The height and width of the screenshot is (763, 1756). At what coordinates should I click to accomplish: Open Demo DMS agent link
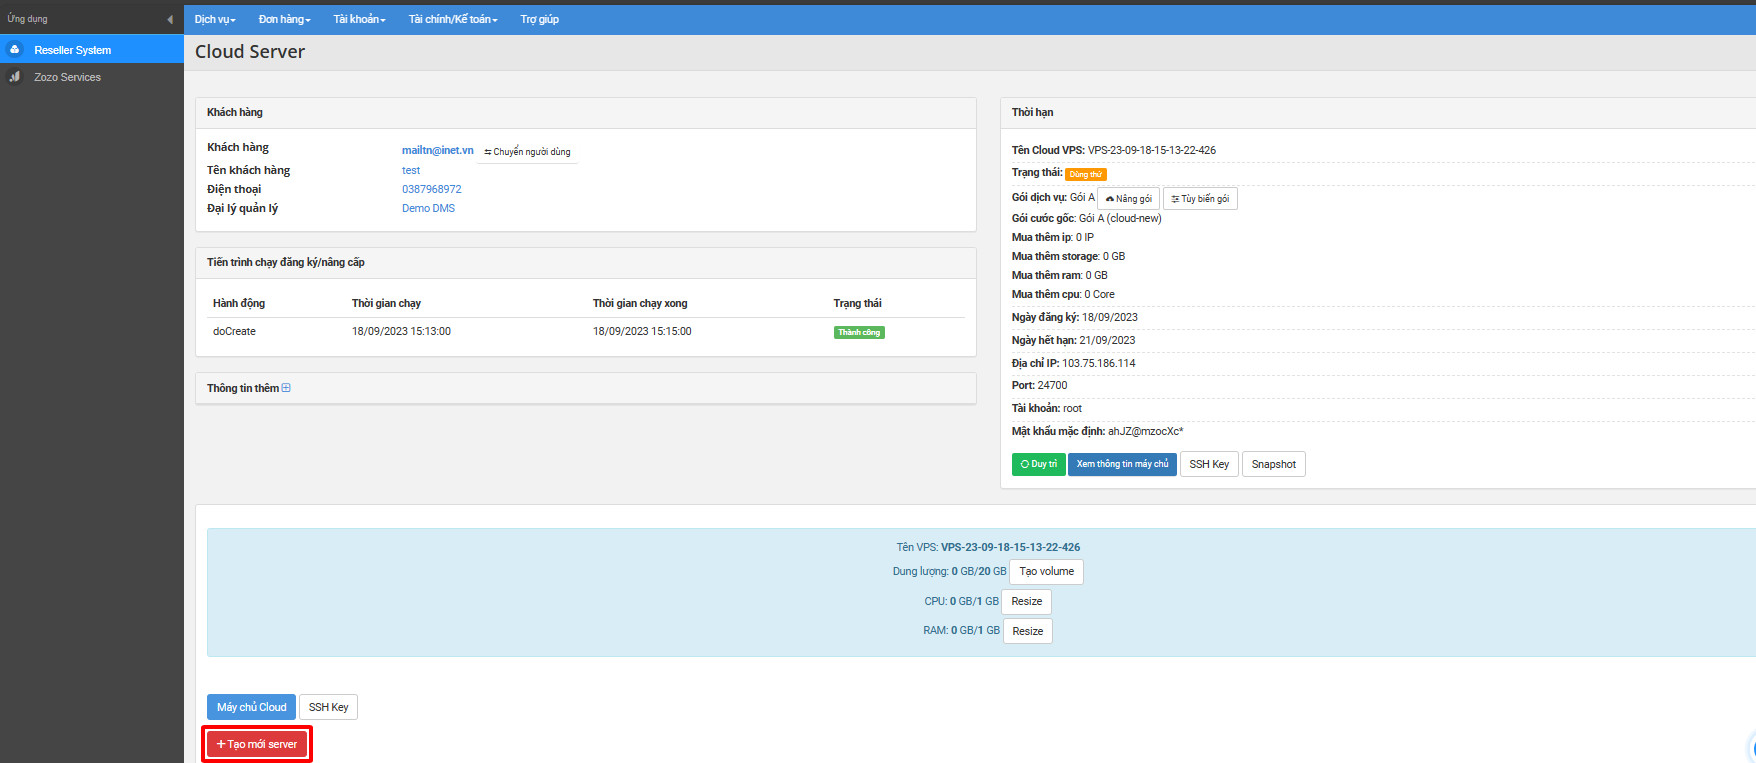428,208
